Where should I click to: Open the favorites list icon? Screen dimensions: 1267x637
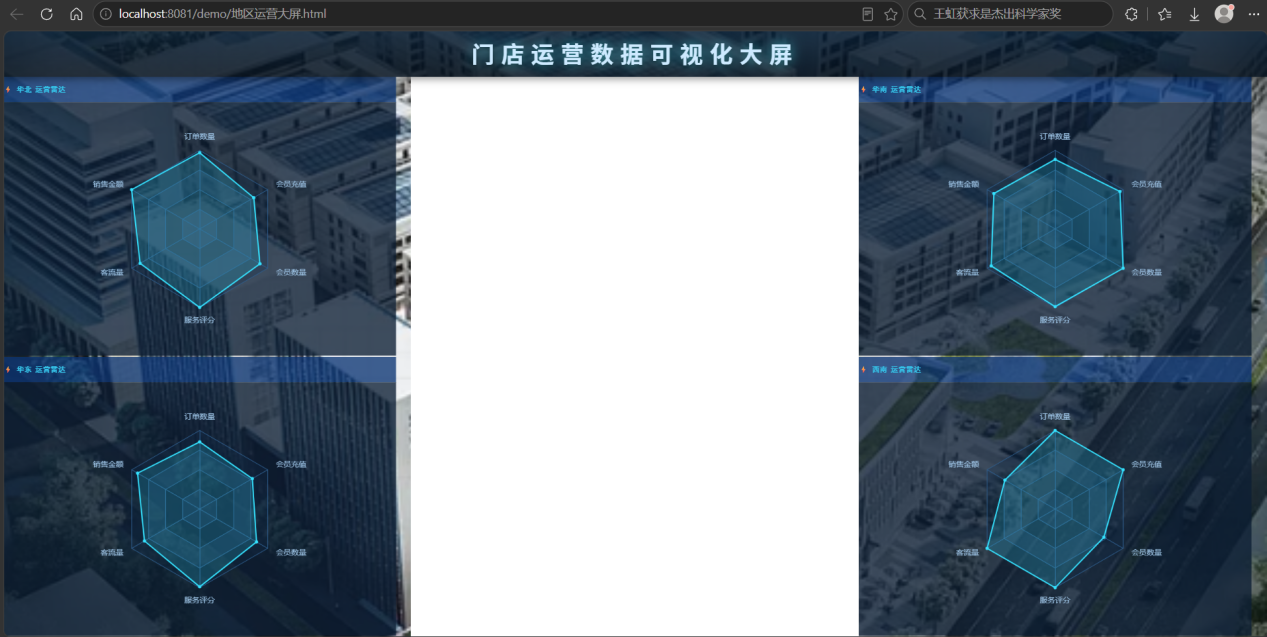click(1165, 14)
